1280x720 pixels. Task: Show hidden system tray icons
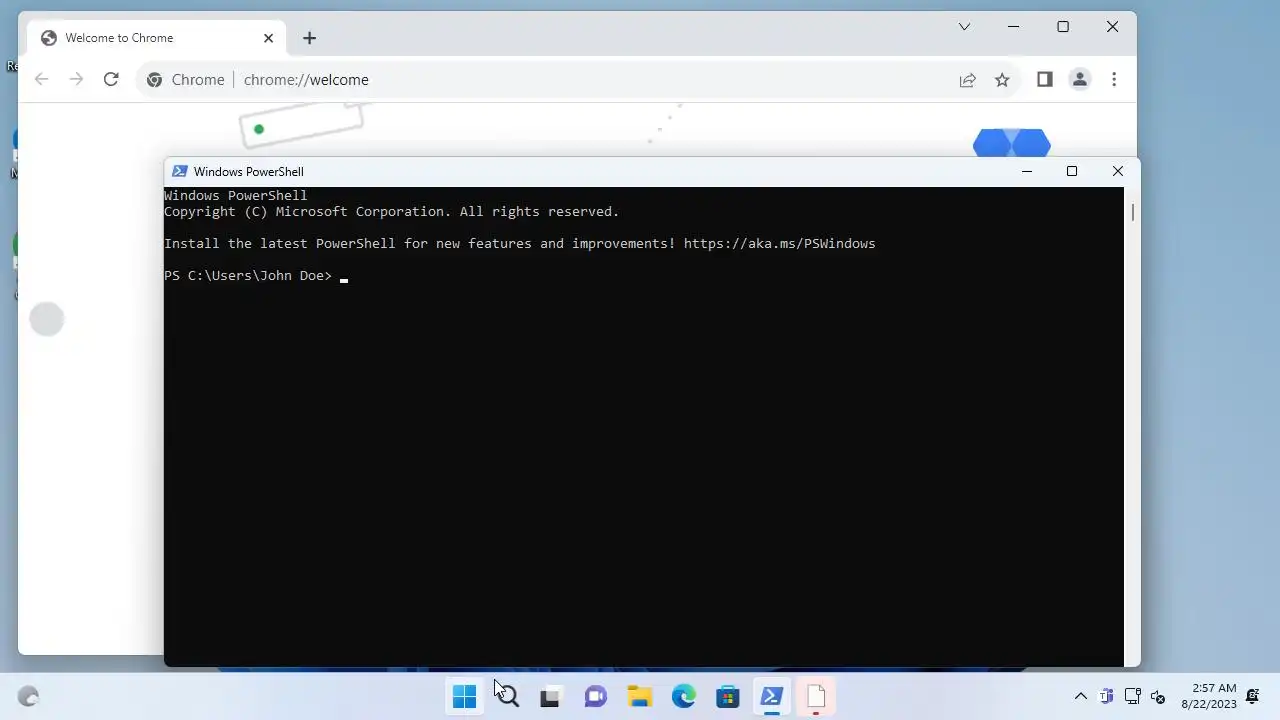coord(1080,697)
